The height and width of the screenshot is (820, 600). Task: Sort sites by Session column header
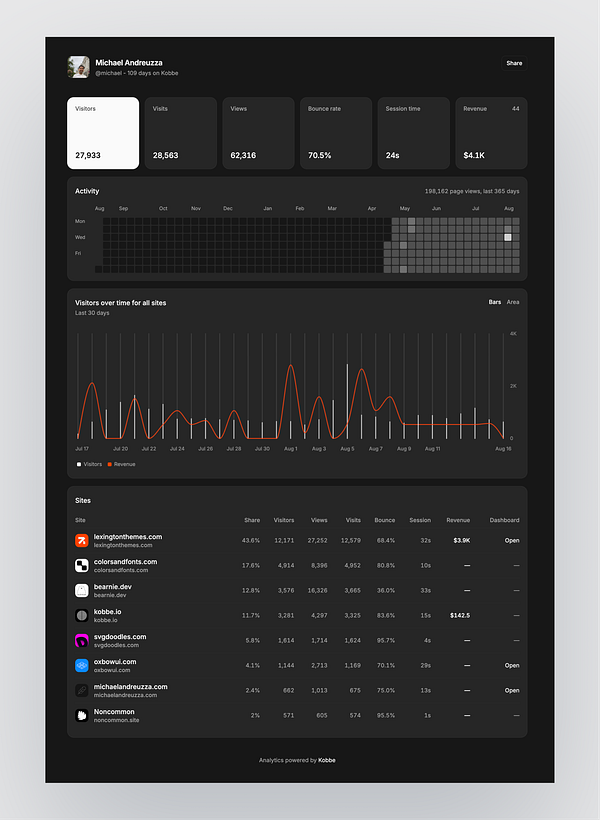pos(420,520)
